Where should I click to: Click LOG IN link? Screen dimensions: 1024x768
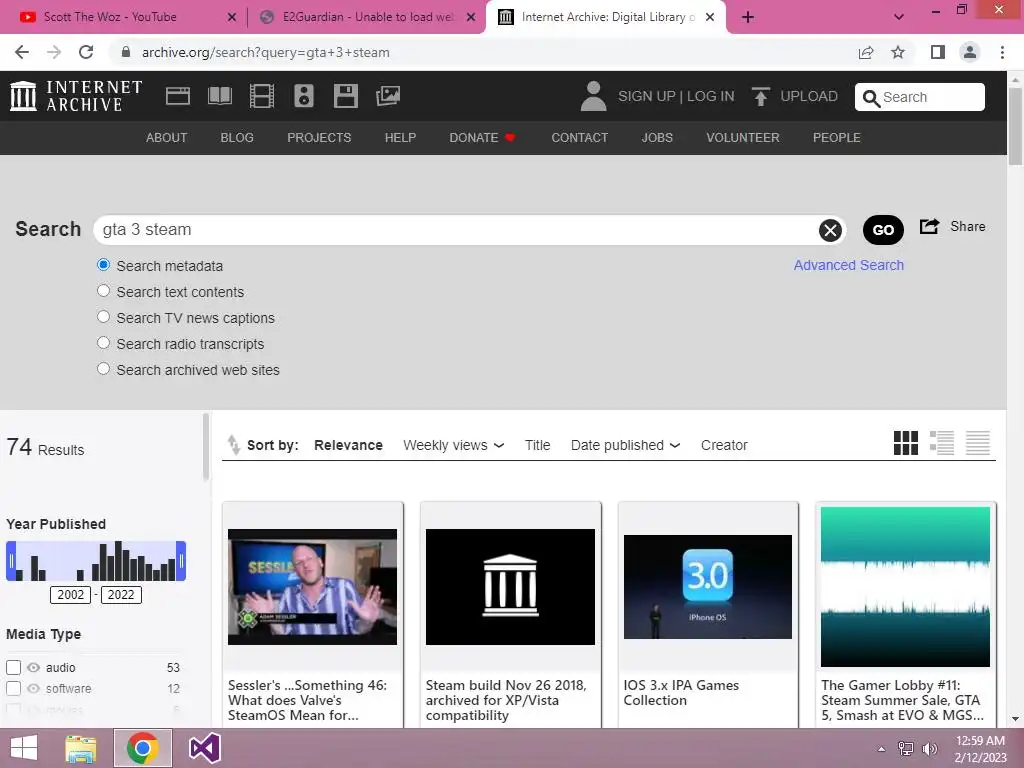(x=711, y=96)
